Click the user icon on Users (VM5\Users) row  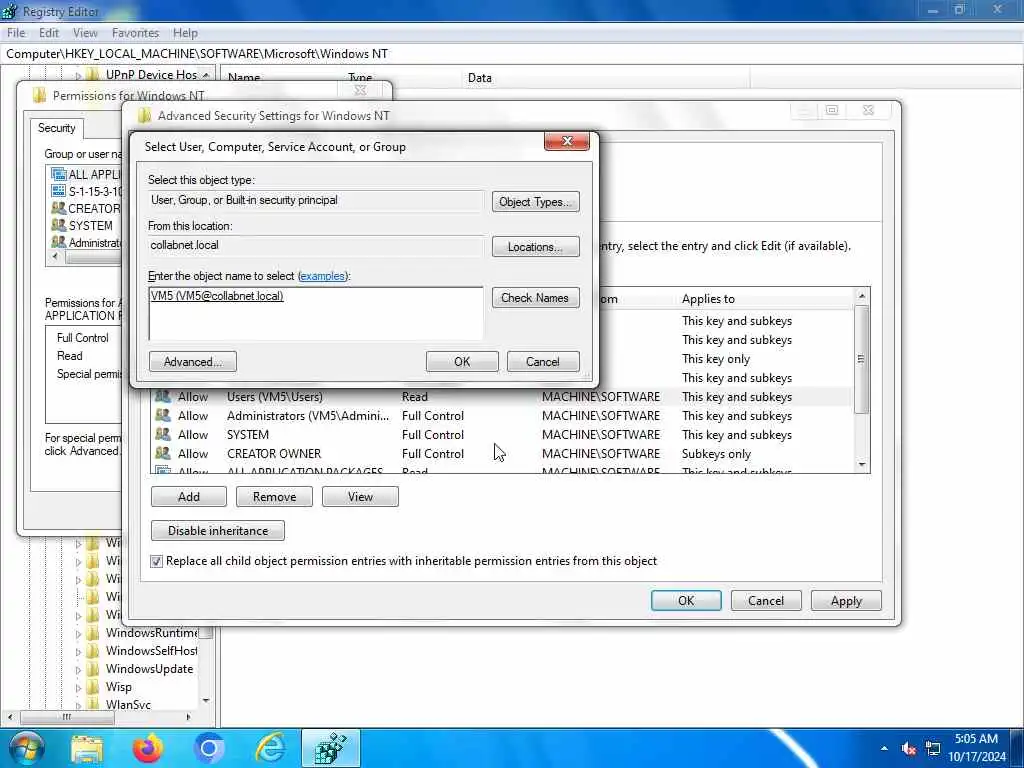163,396
